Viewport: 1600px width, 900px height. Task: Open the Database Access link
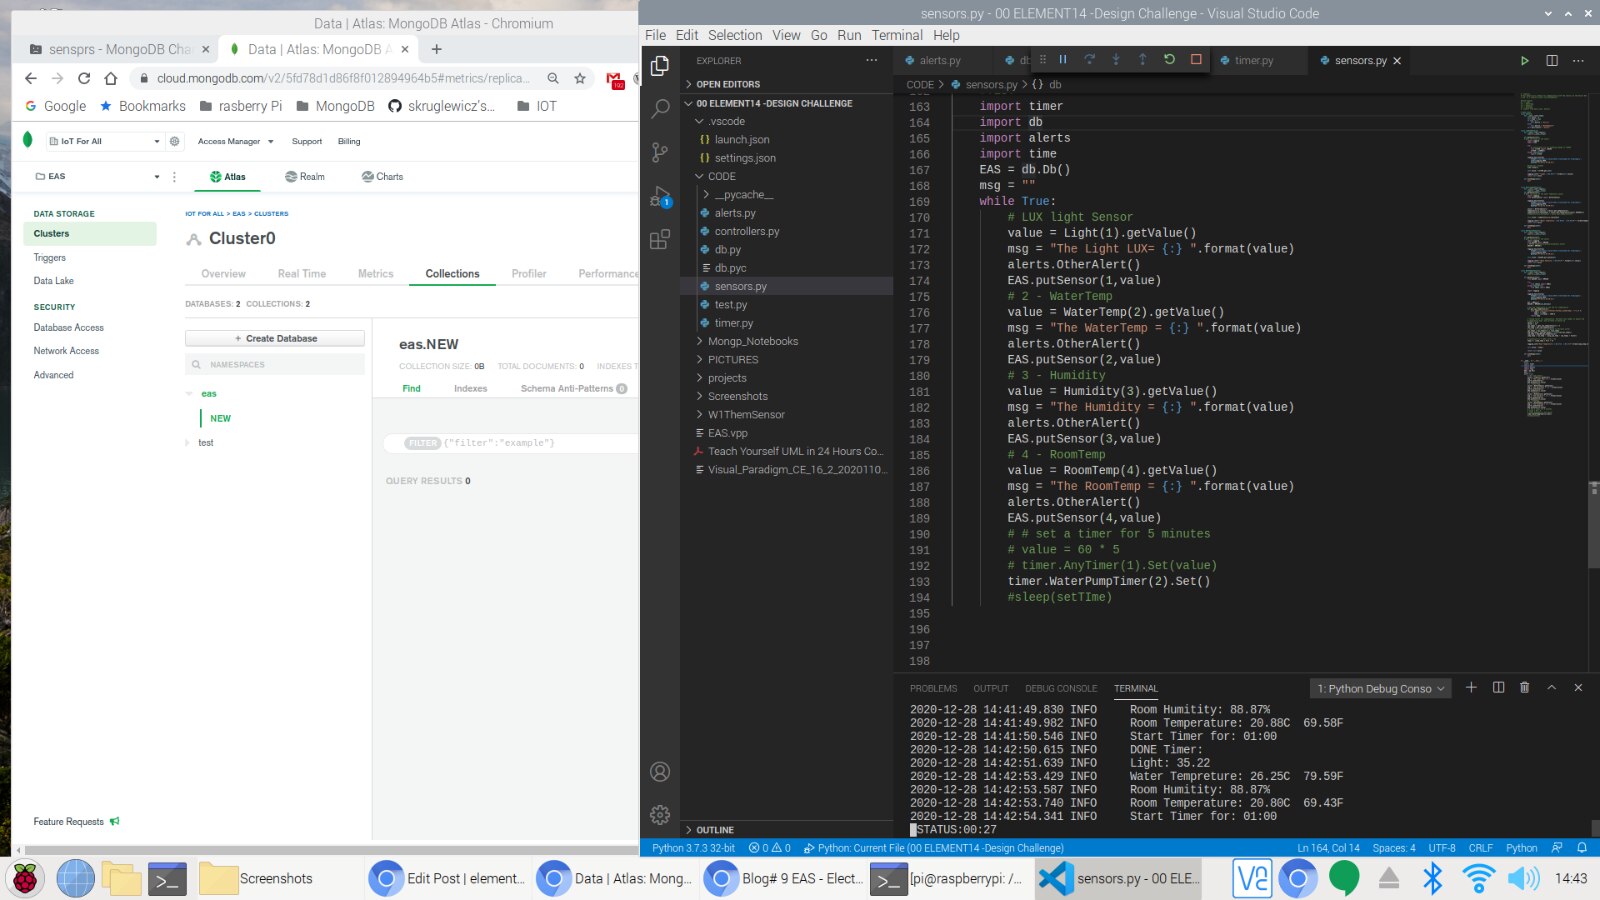coord(68,328)
